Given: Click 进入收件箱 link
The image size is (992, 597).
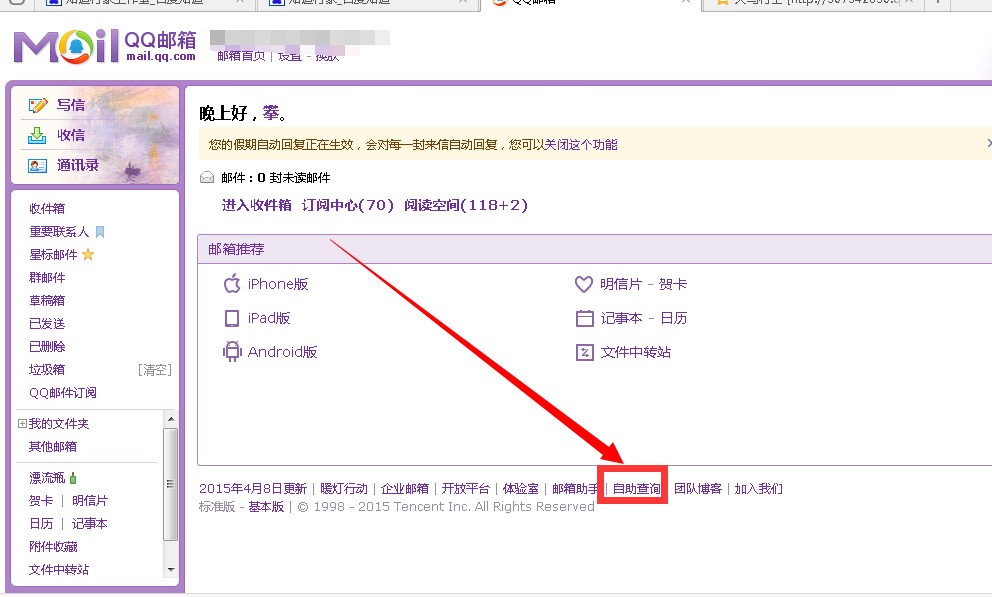Looking at the screenshot, I should pos(257,205).
